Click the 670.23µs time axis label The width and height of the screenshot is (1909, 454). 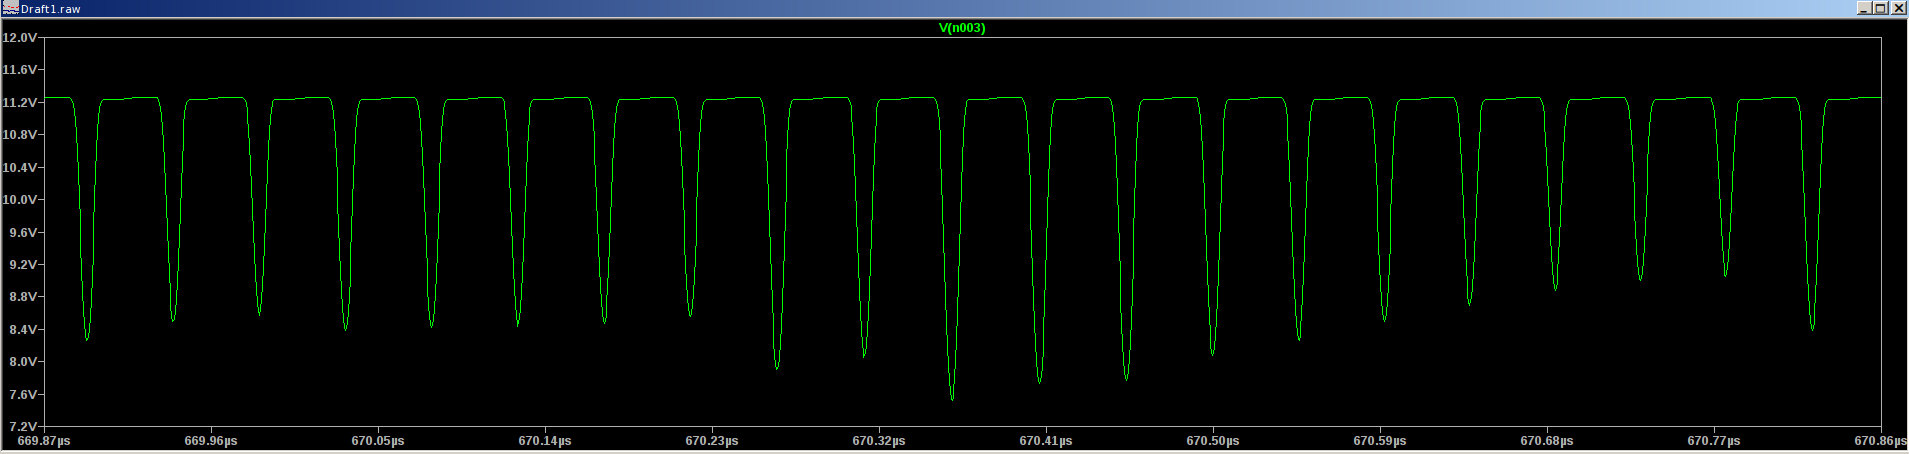coord(712,441)
